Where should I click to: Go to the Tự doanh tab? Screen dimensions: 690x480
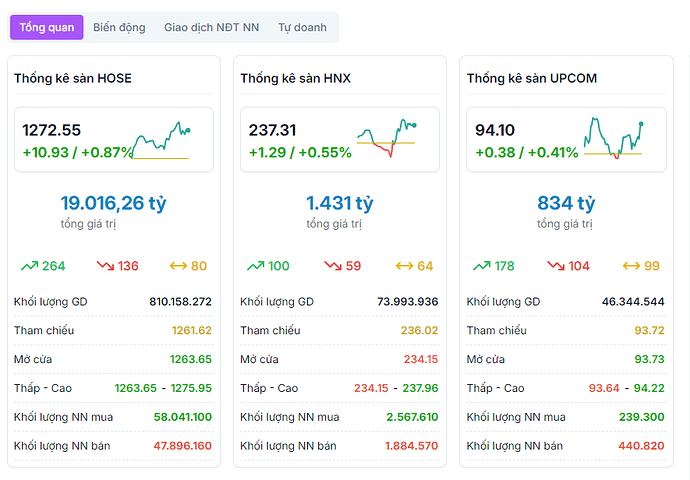click(x=302, y=28)
